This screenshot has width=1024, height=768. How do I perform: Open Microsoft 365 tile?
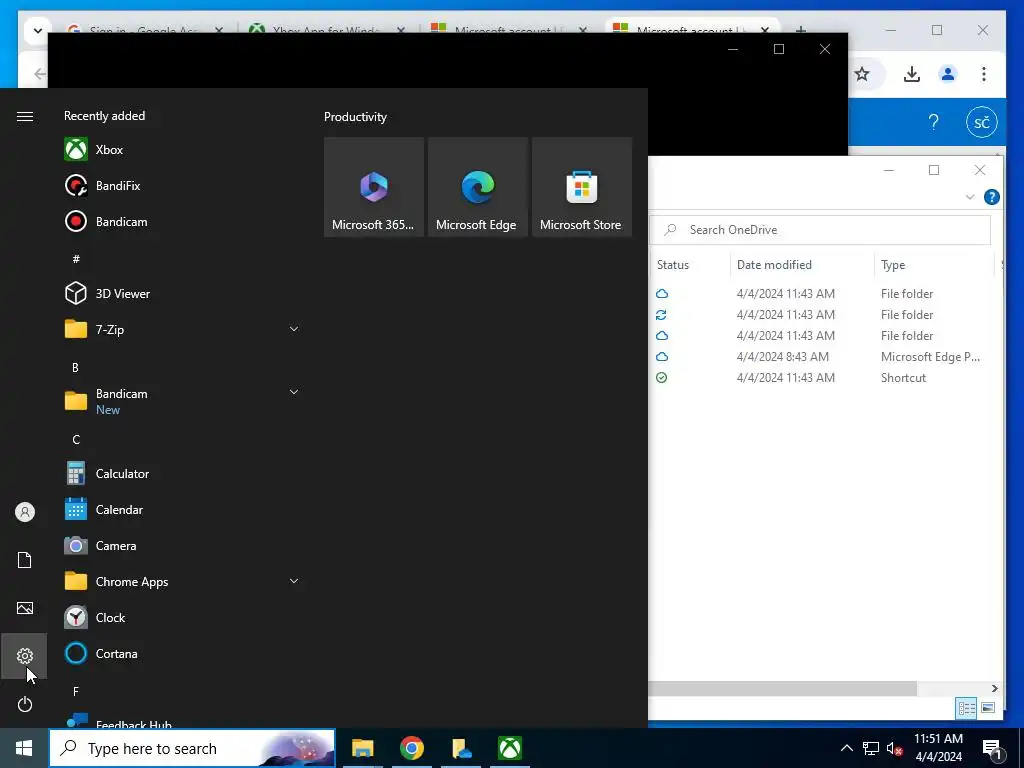tap(374, 187)
